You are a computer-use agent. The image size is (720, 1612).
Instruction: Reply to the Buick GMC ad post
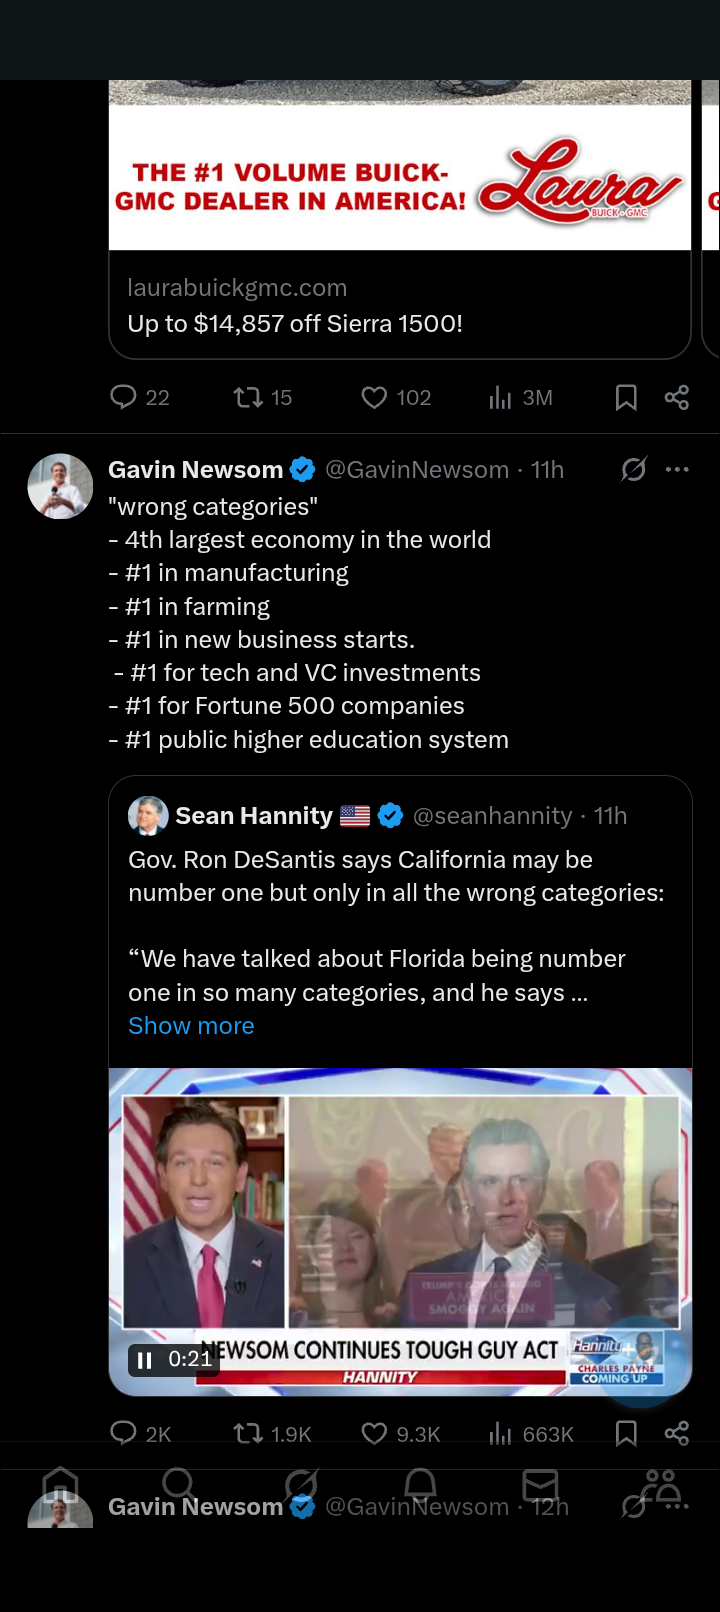tap(124, 398)
